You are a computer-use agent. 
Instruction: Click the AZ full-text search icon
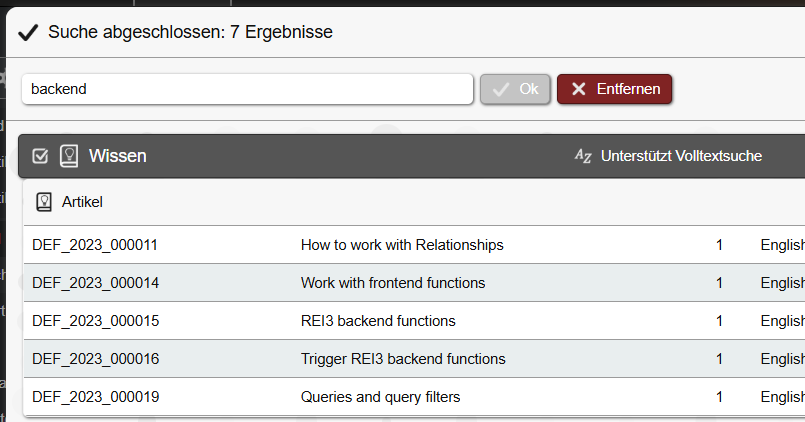pyautogui.click(x=583, y=156)
